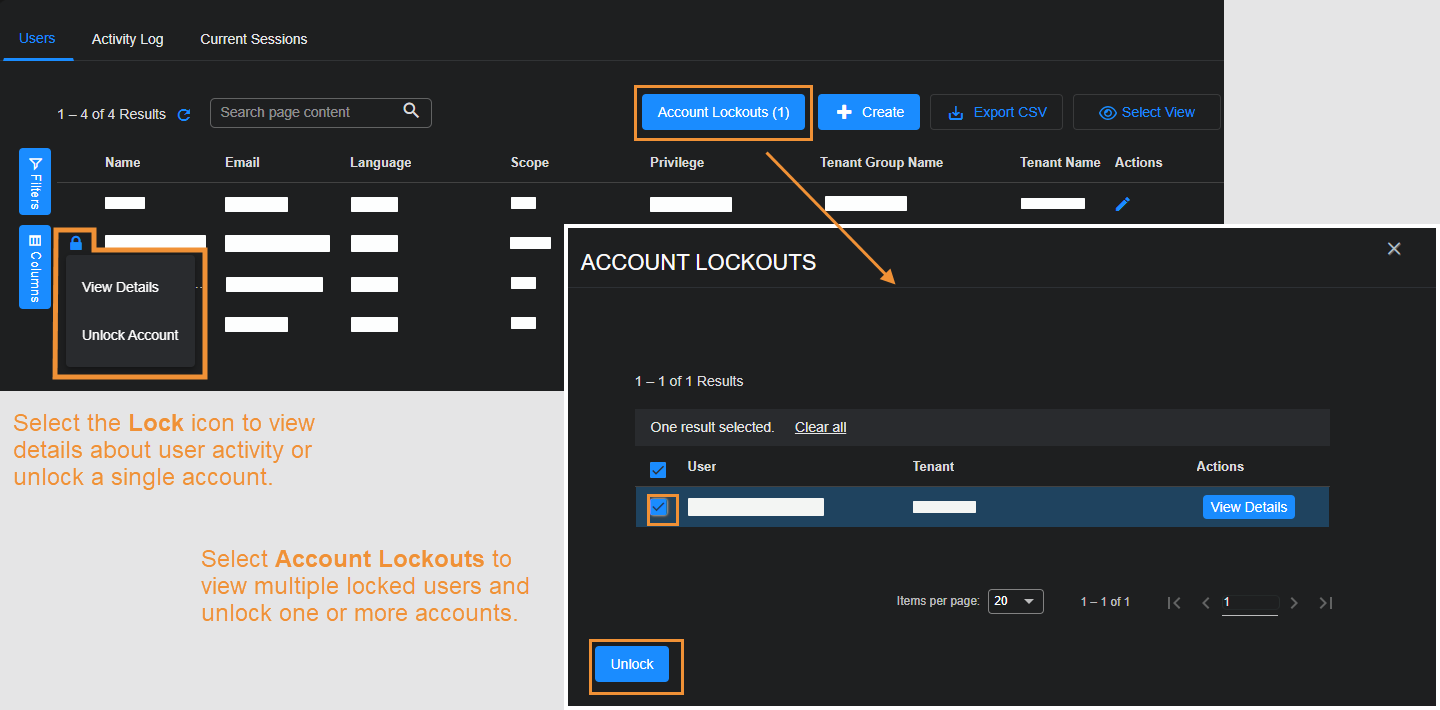Click the search magnifier icon
Viewport: 1440px width, 710px height.
[x=411, y=111]
